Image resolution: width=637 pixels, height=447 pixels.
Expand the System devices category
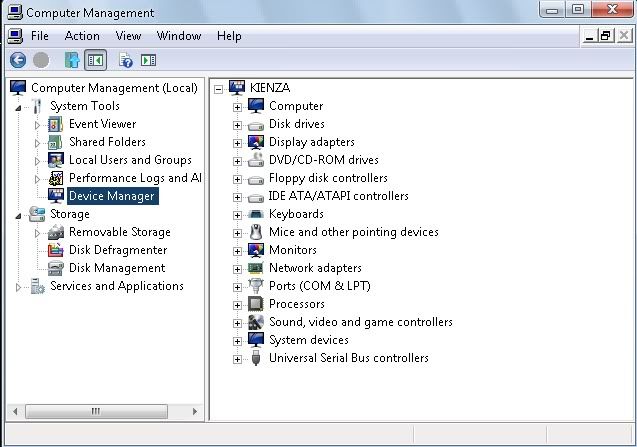(x=237, y=341)
